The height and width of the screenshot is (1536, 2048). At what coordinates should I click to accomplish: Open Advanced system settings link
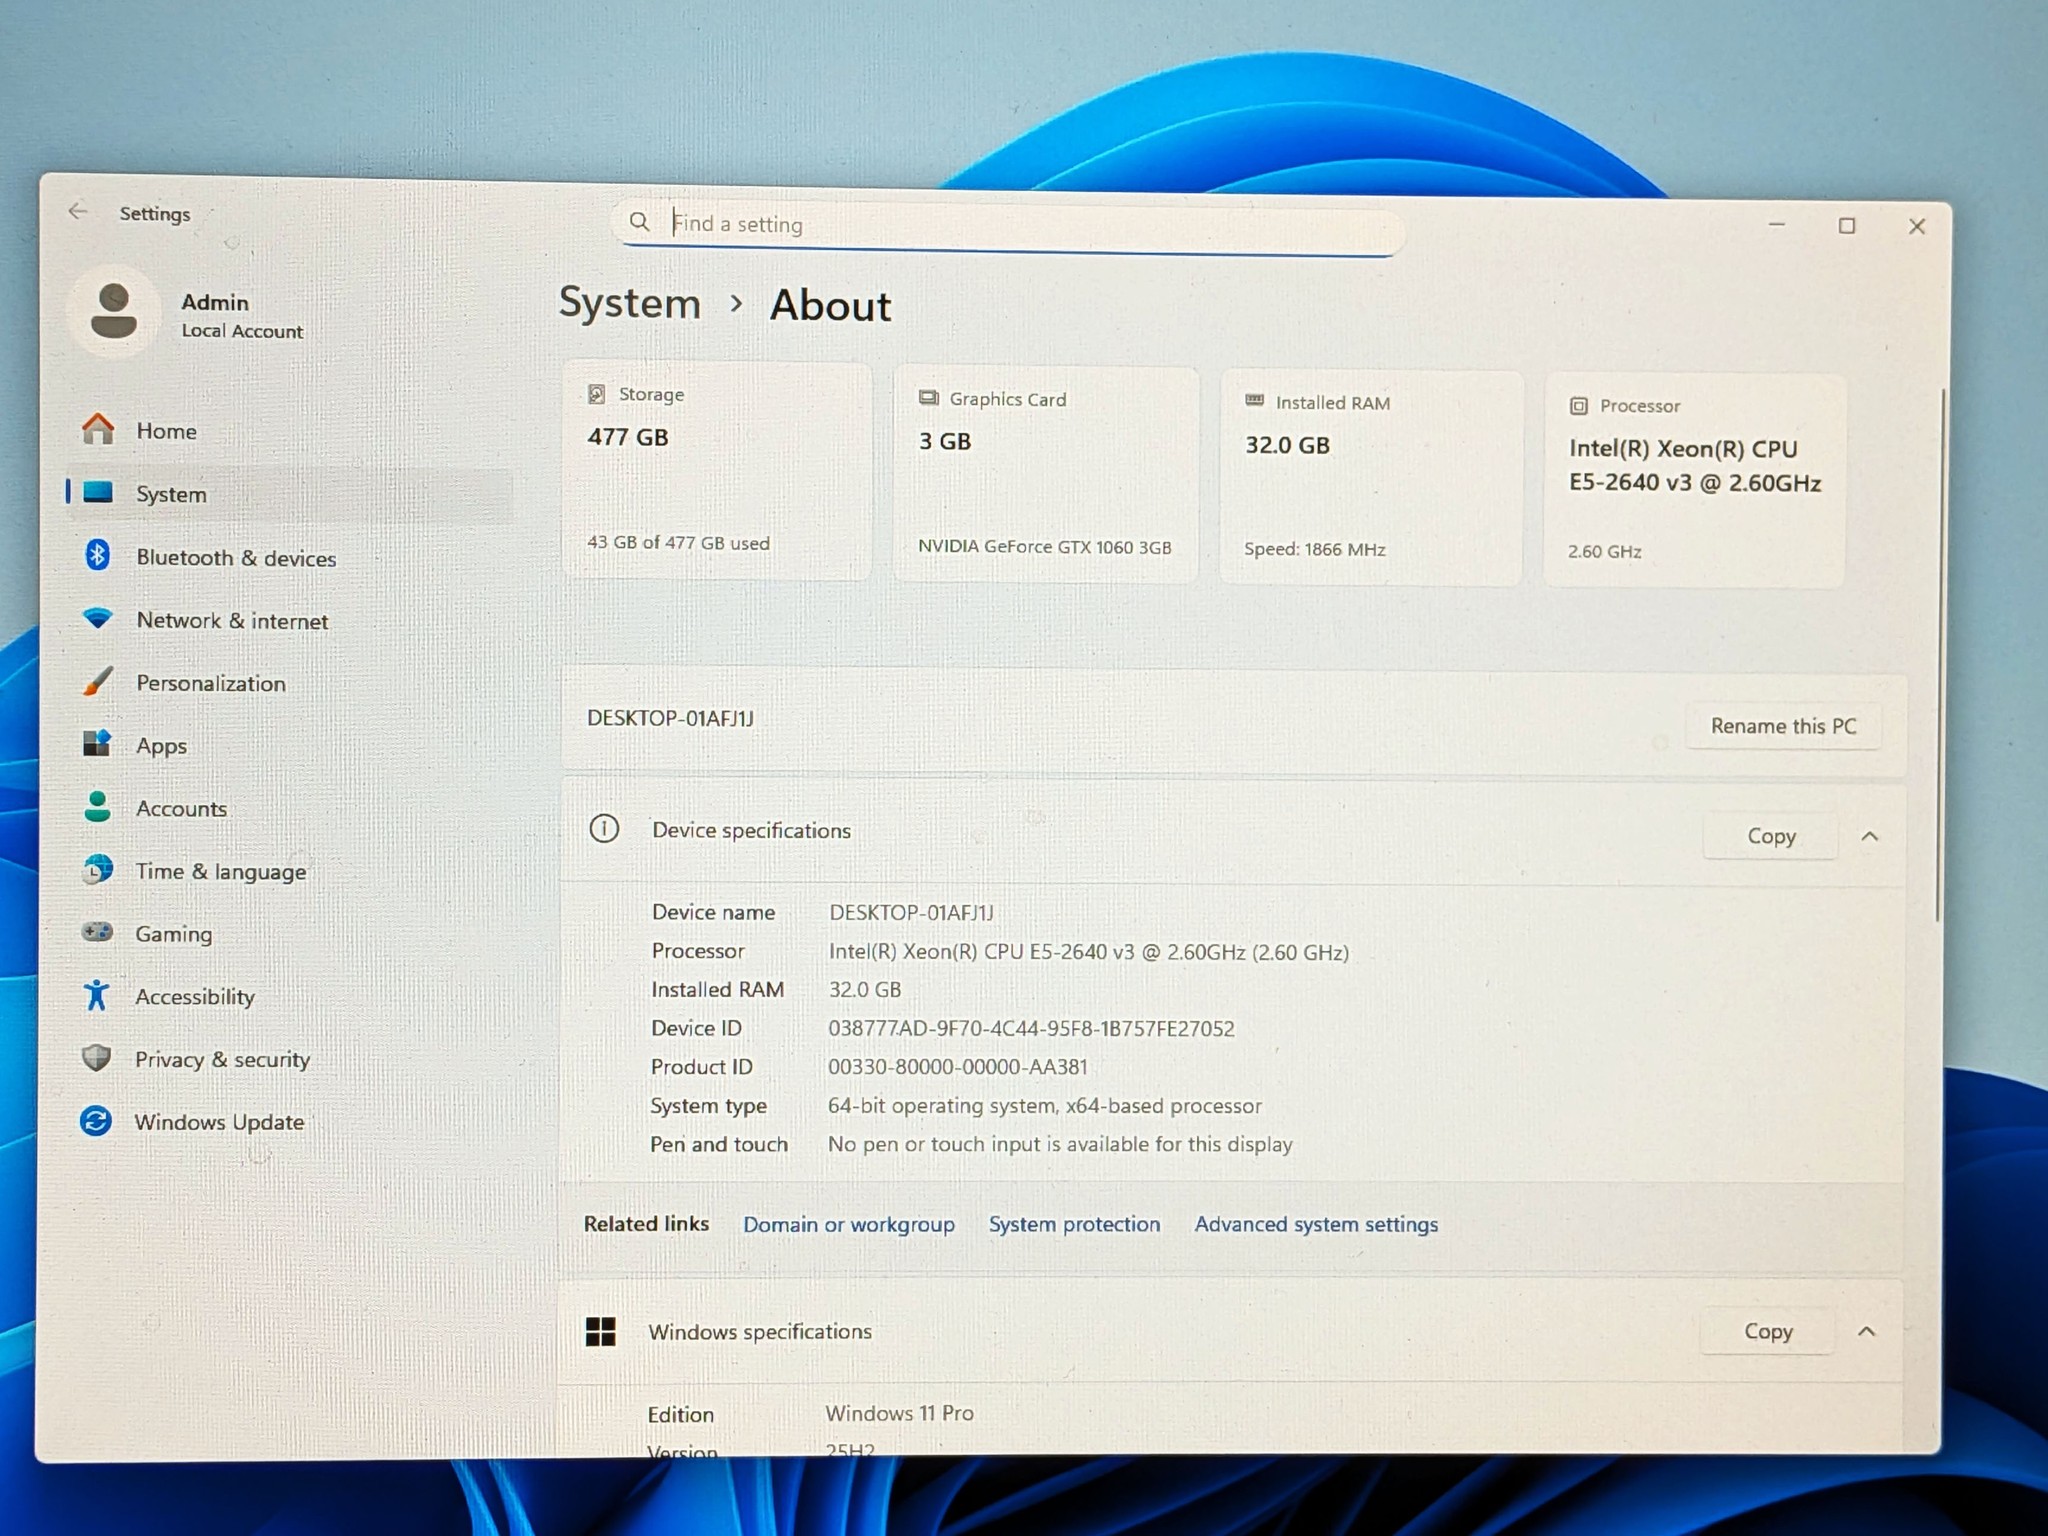pos(1316,1224)
